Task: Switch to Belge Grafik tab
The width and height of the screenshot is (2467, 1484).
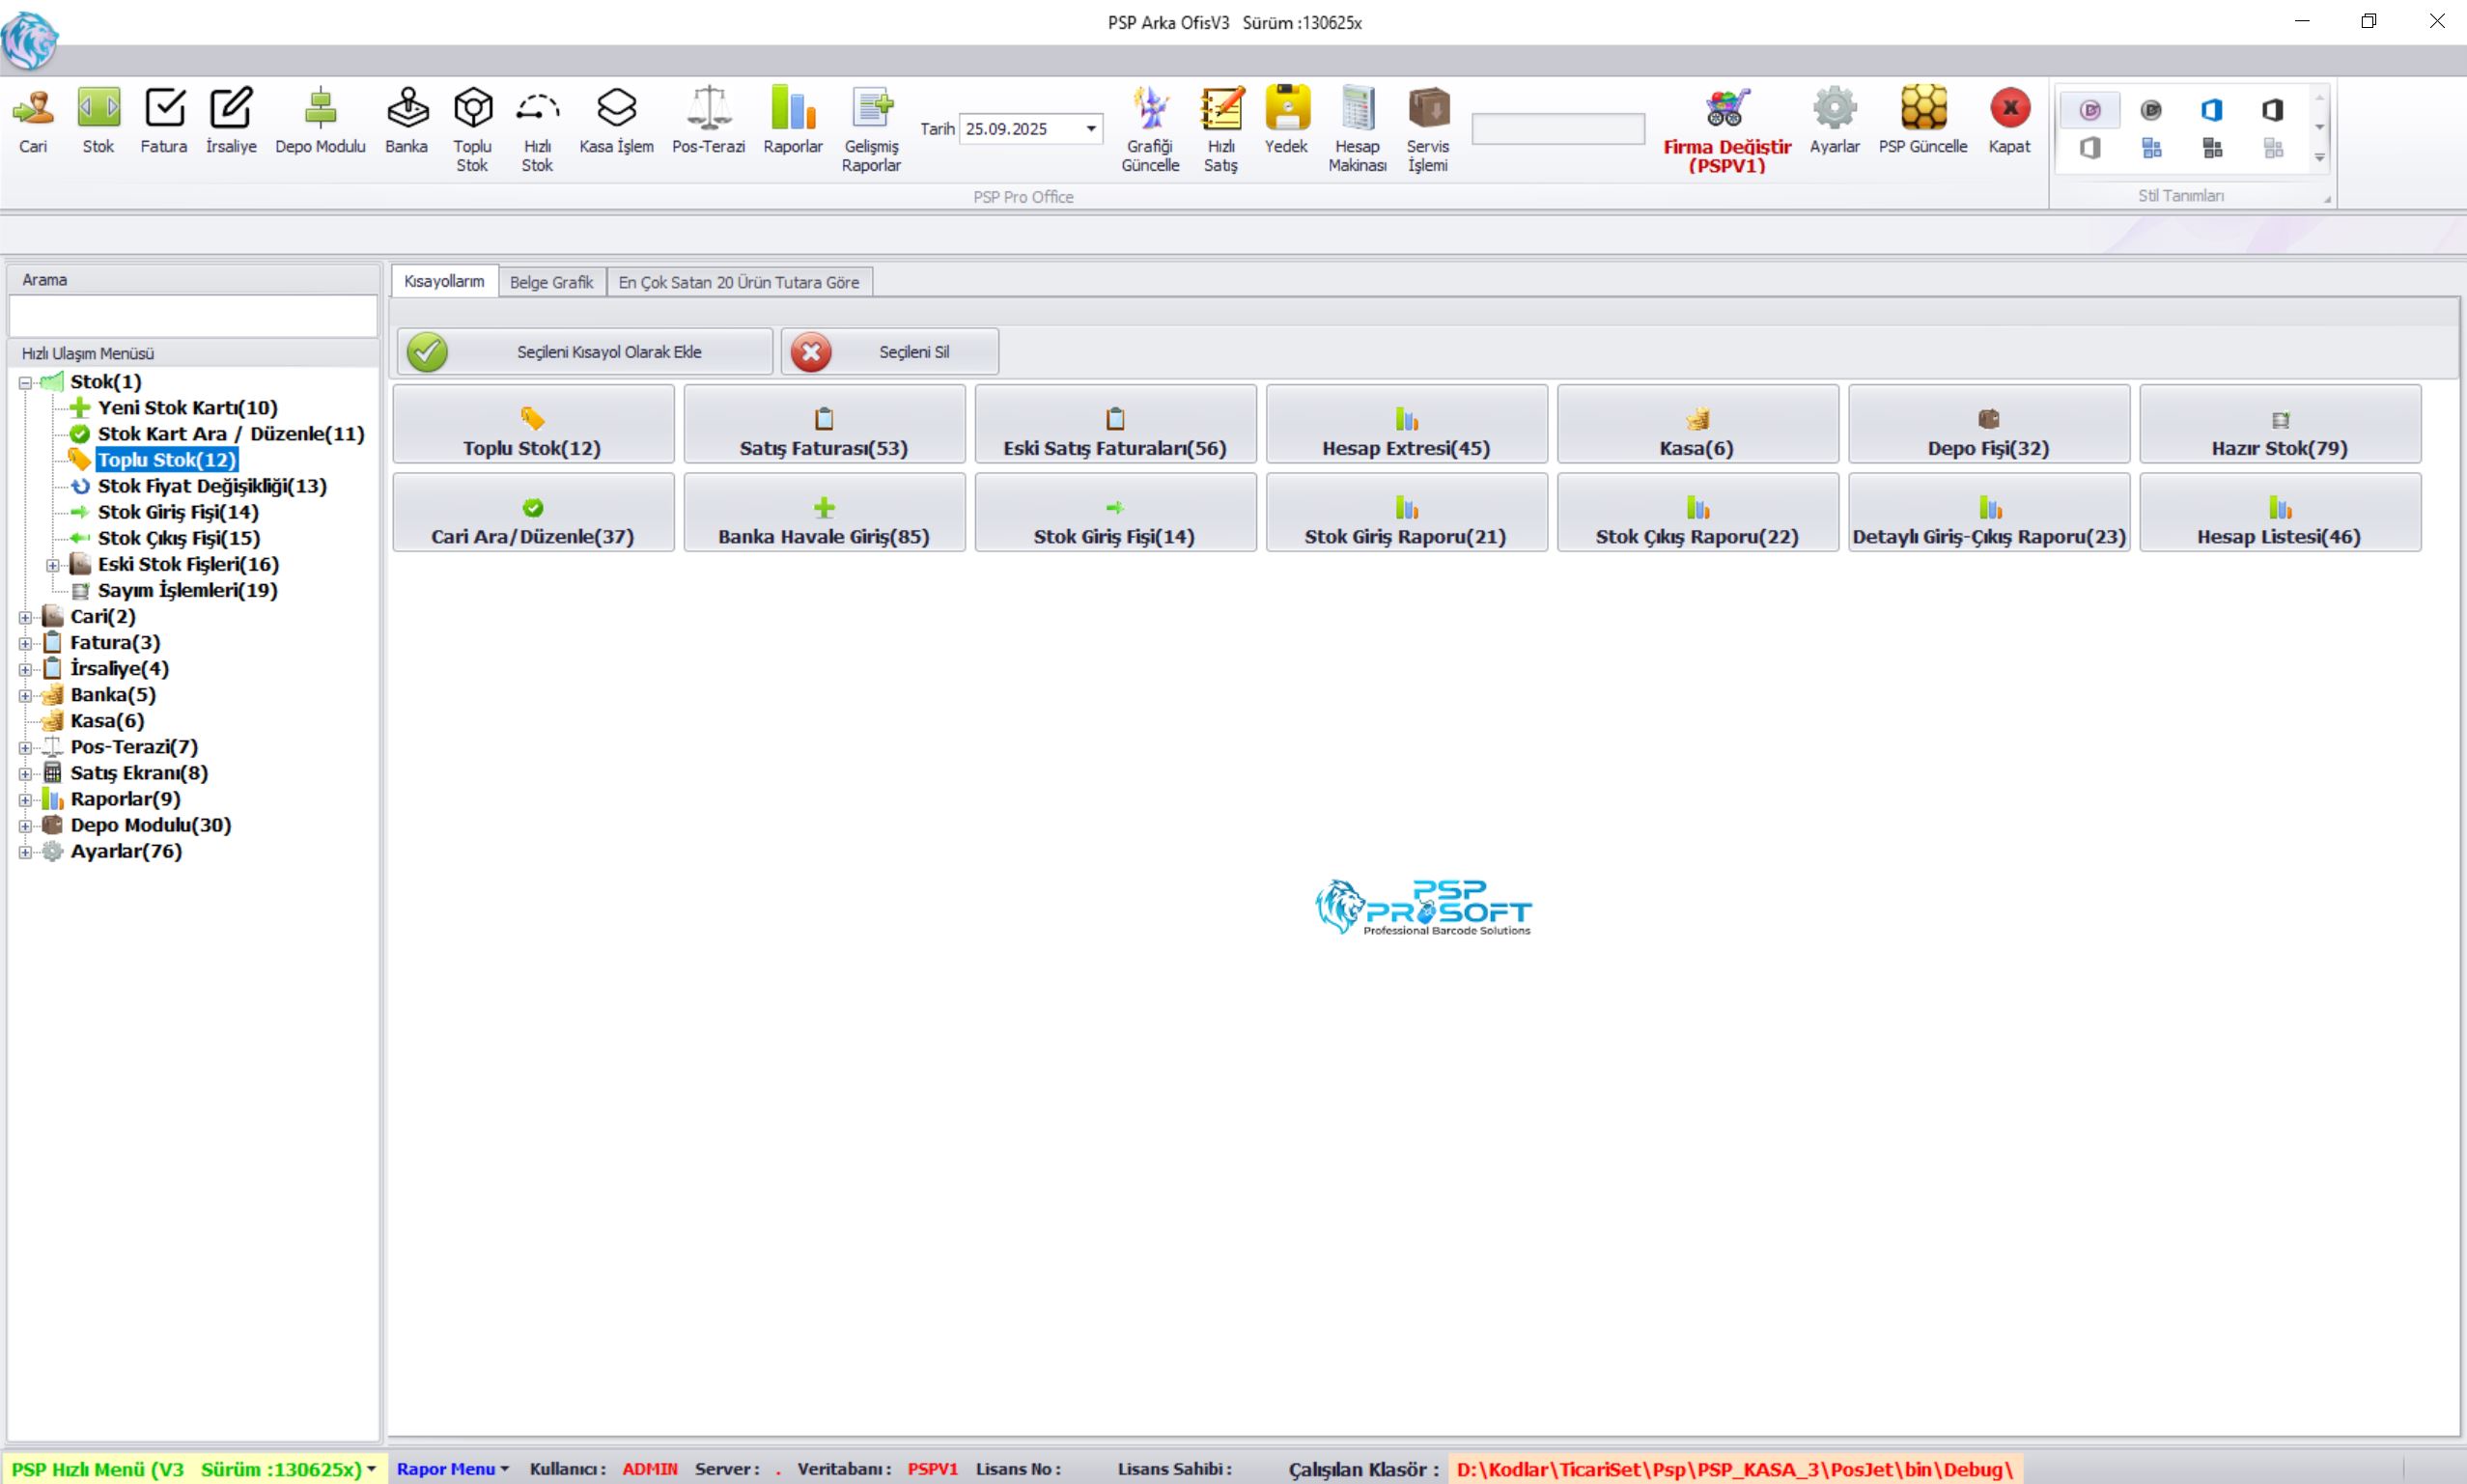Action: pyautogui.click(x=551, y=282)
